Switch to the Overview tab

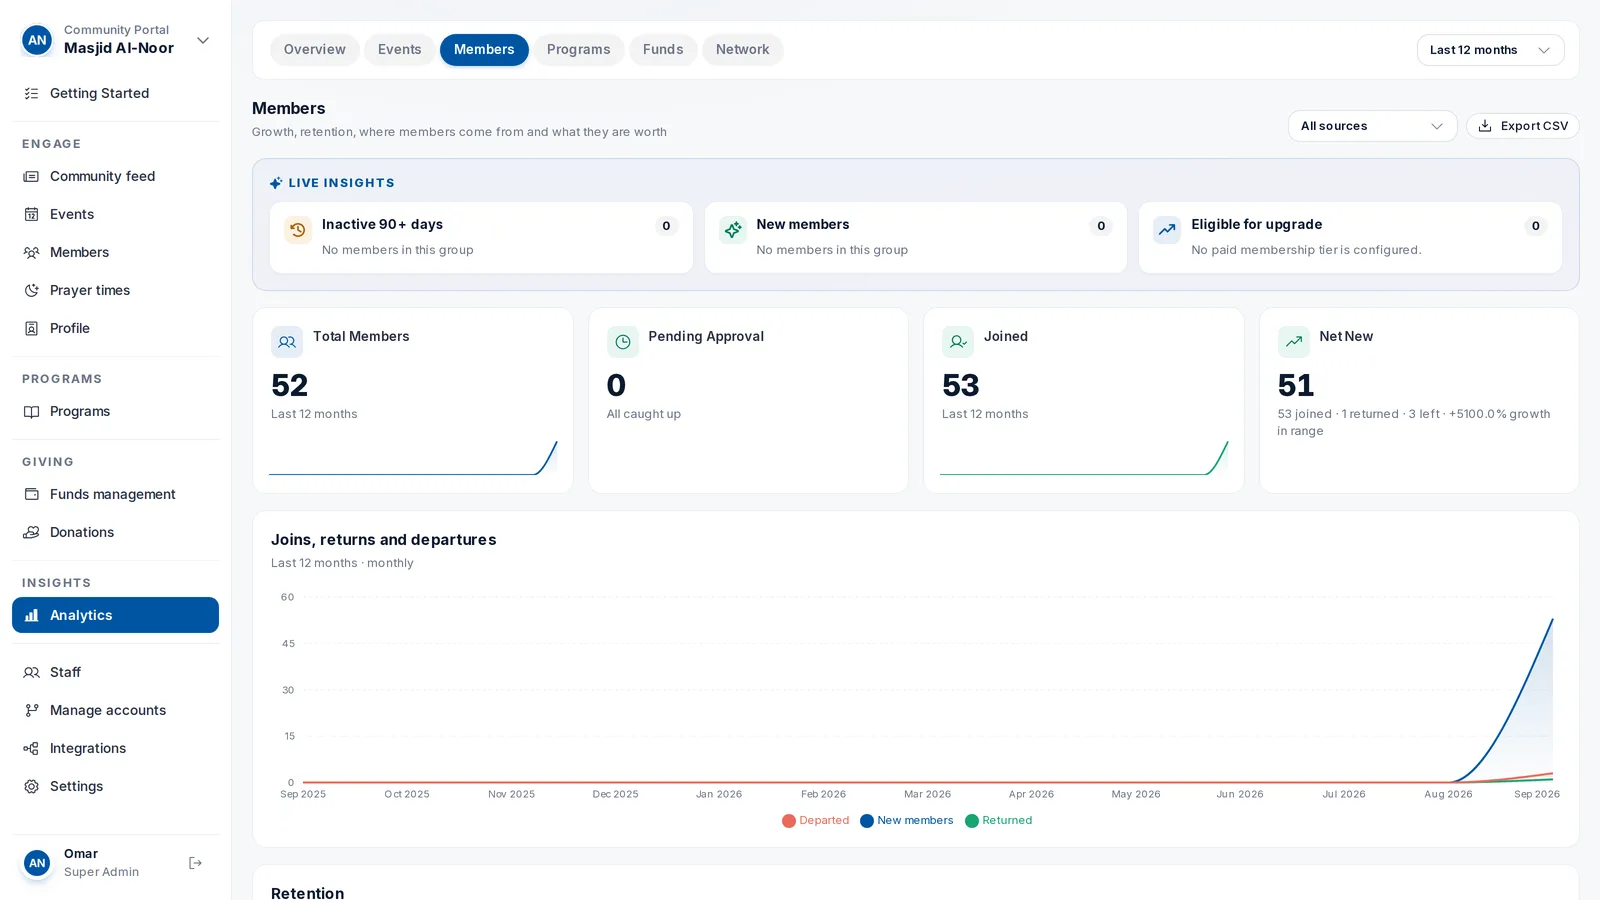tap(314, 50)
